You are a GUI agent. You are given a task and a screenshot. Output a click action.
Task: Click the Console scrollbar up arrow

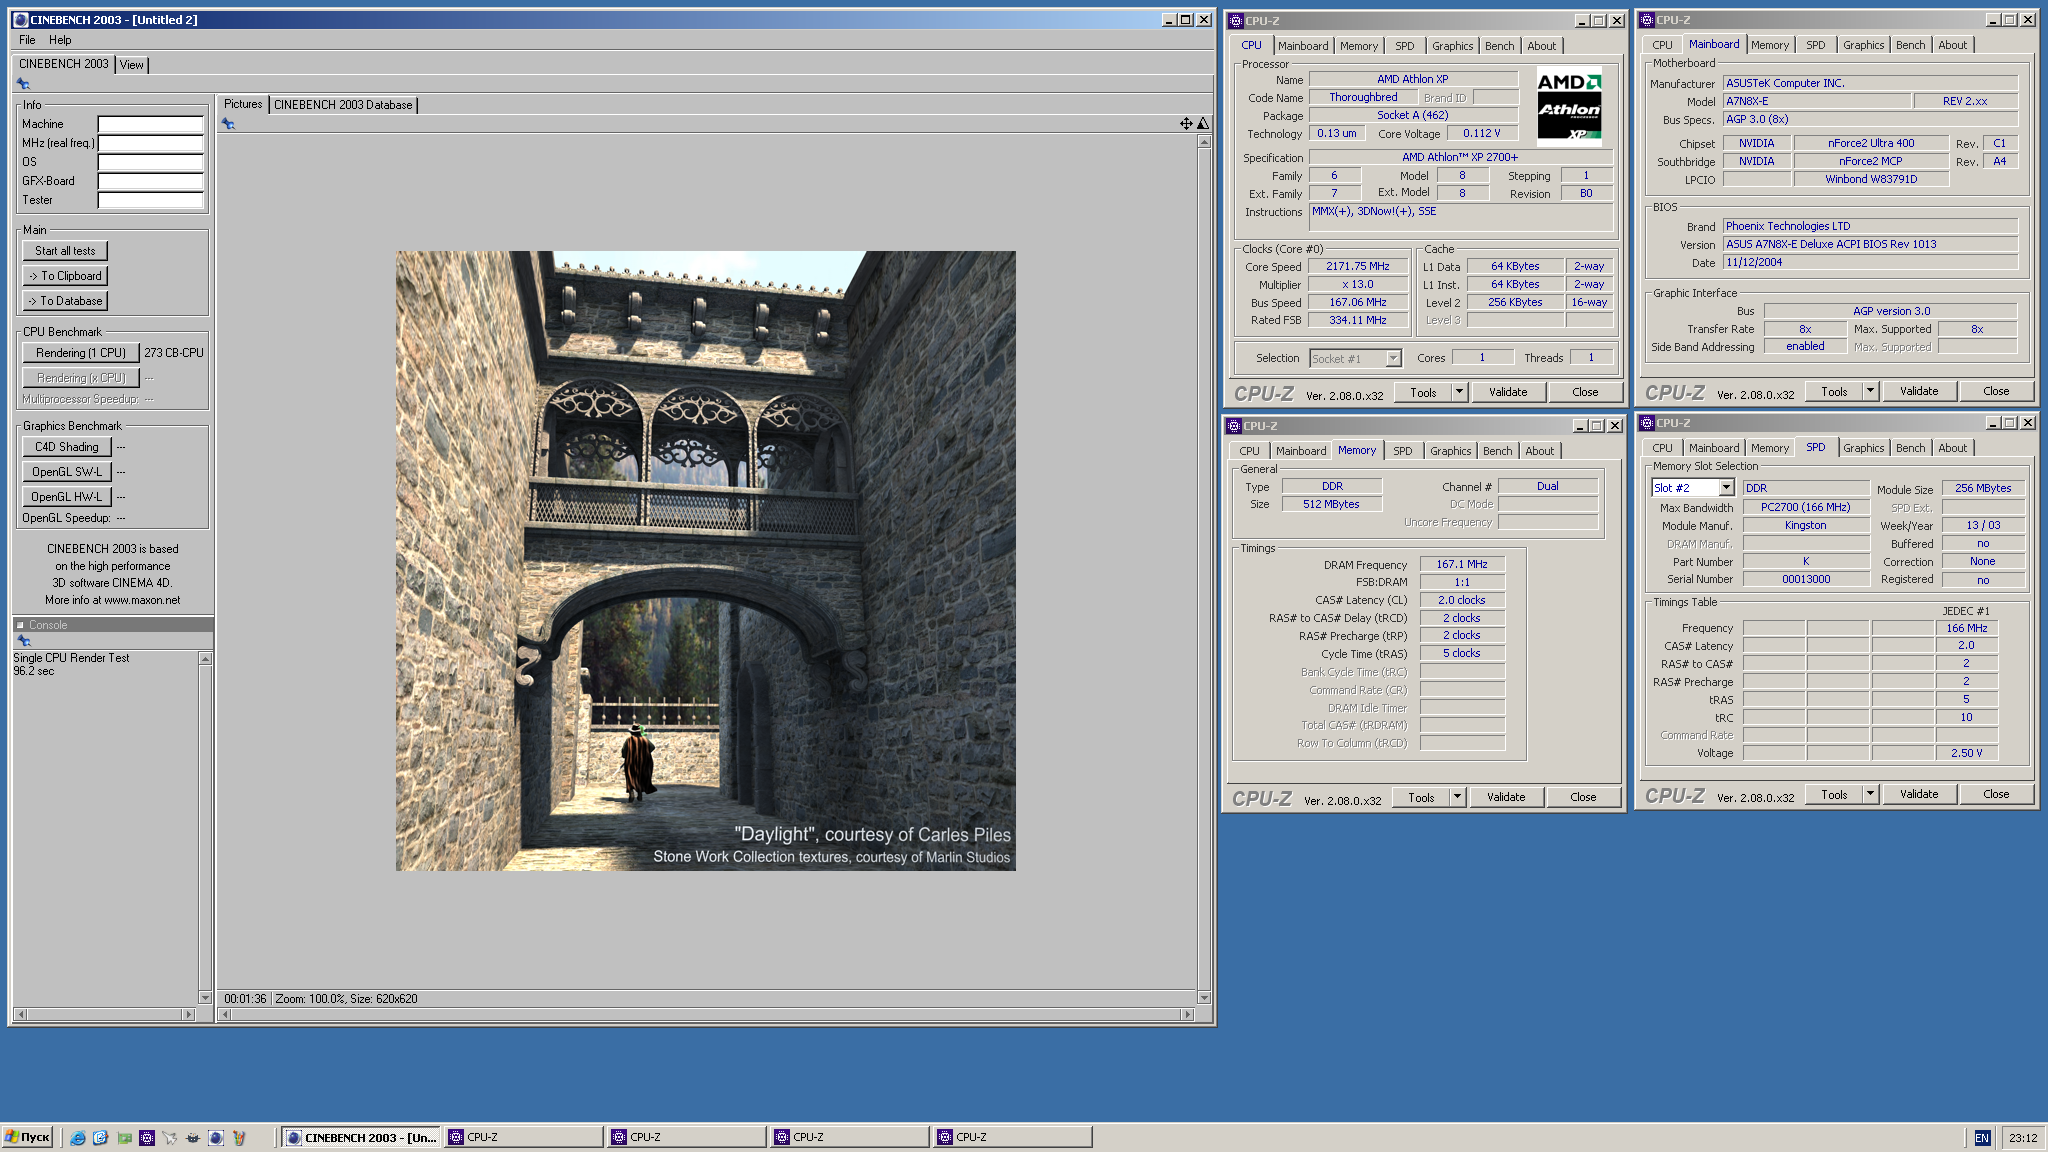(x=205, y=659)
